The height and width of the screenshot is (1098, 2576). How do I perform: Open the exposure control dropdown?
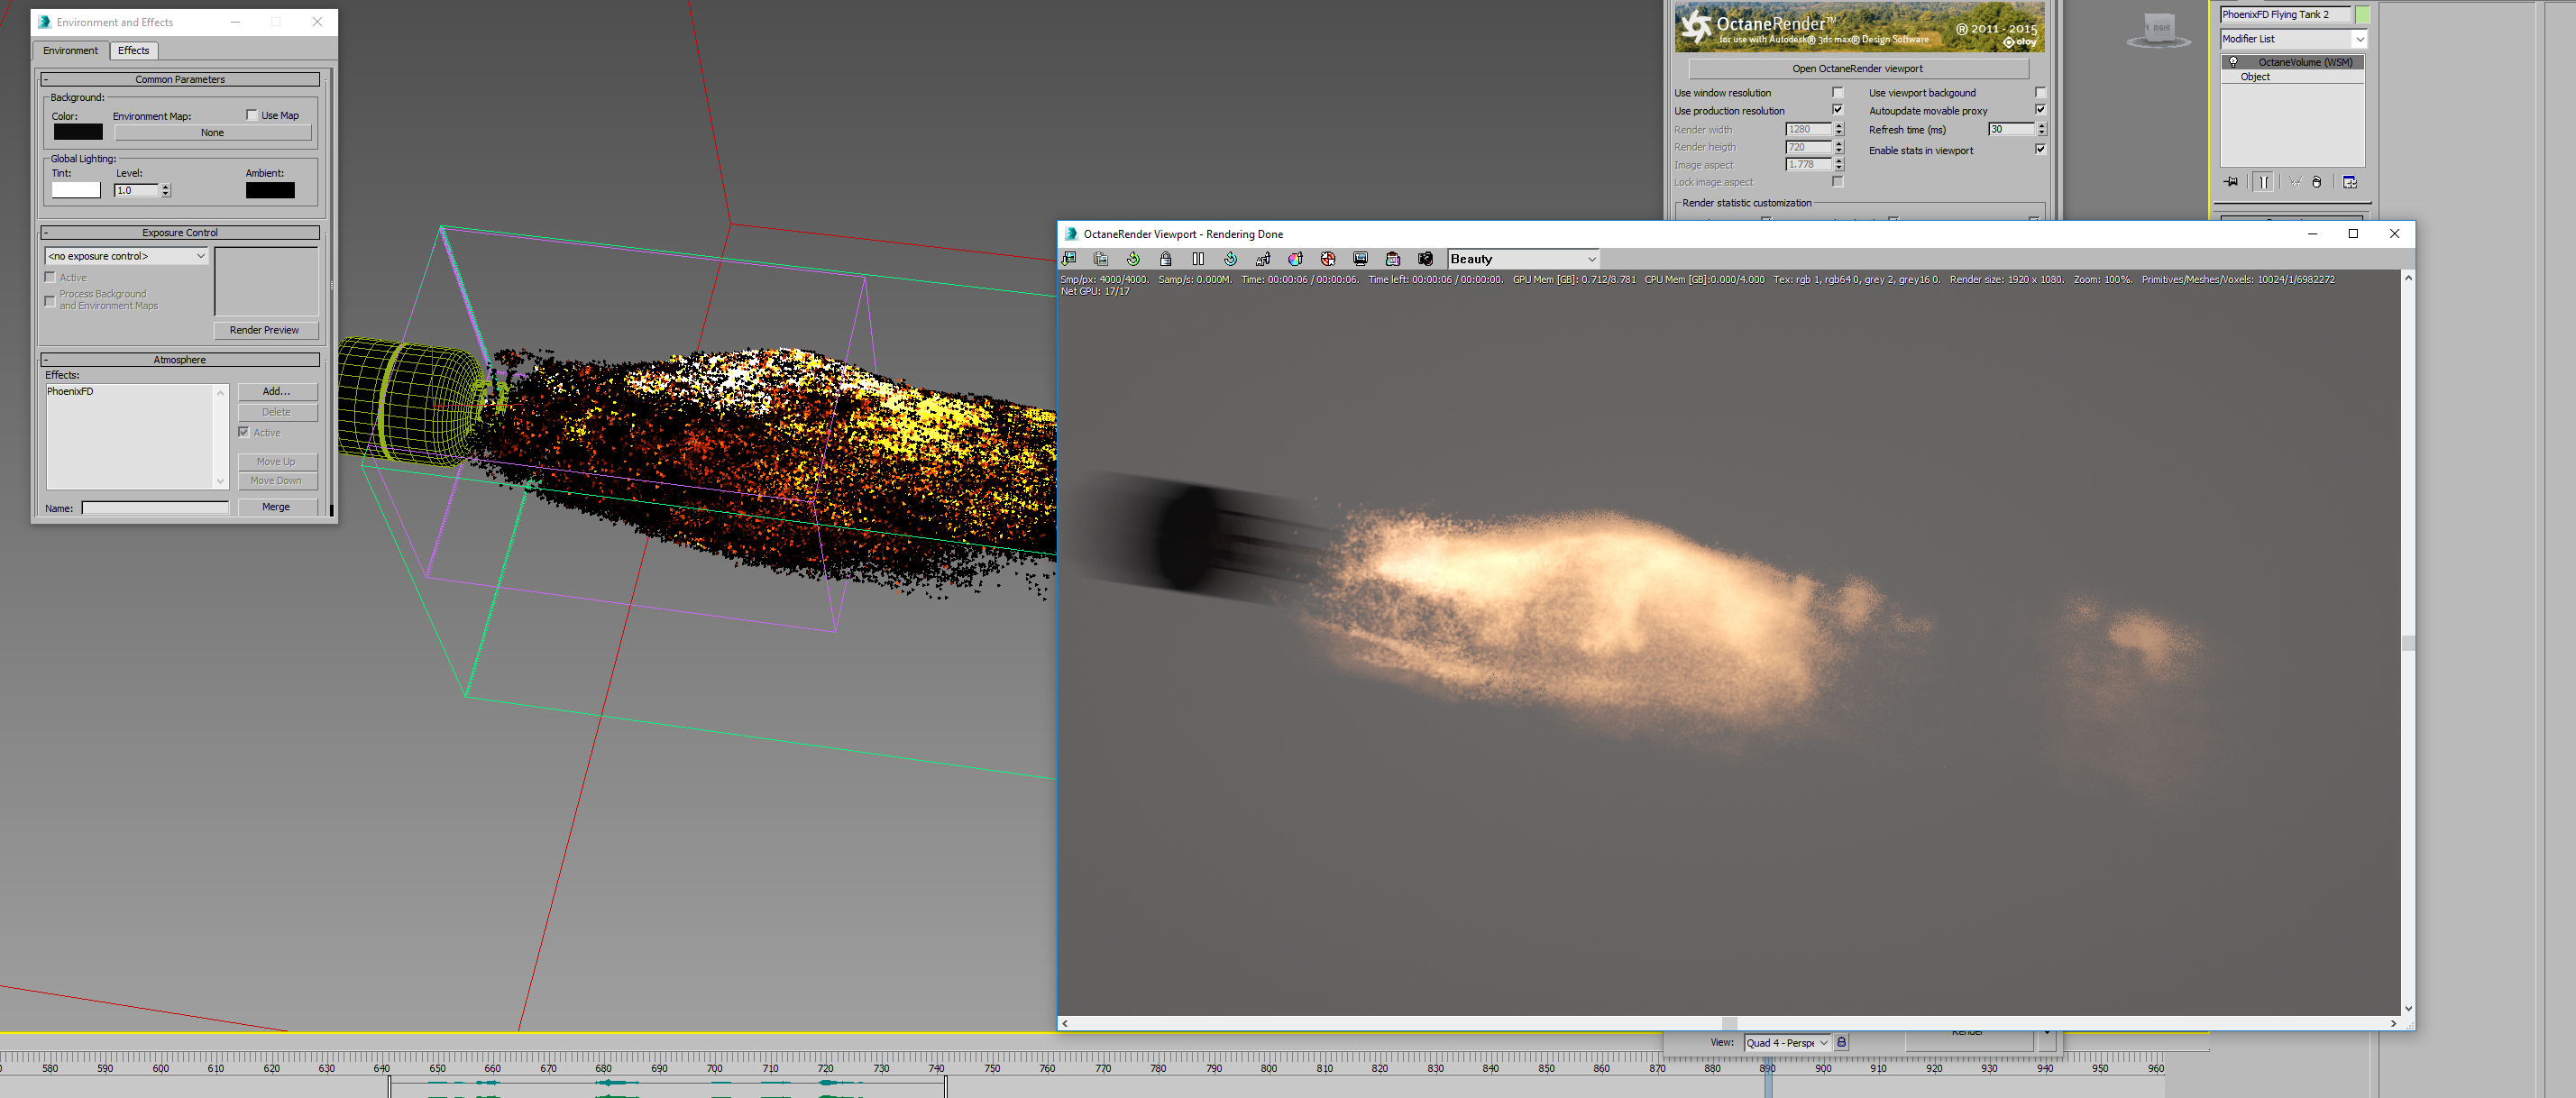tap(127, 256)
